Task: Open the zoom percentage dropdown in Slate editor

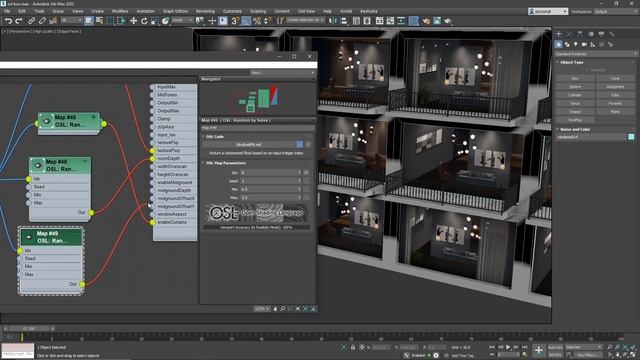Action: tap(262, 309)
